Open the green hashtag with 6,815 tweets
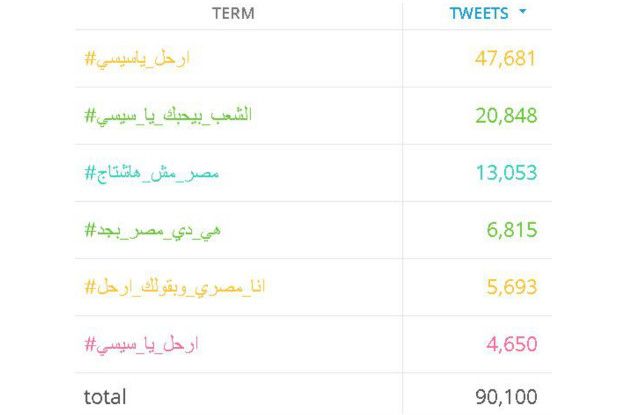This screenshot has width=624, height=415. (152, 230)
